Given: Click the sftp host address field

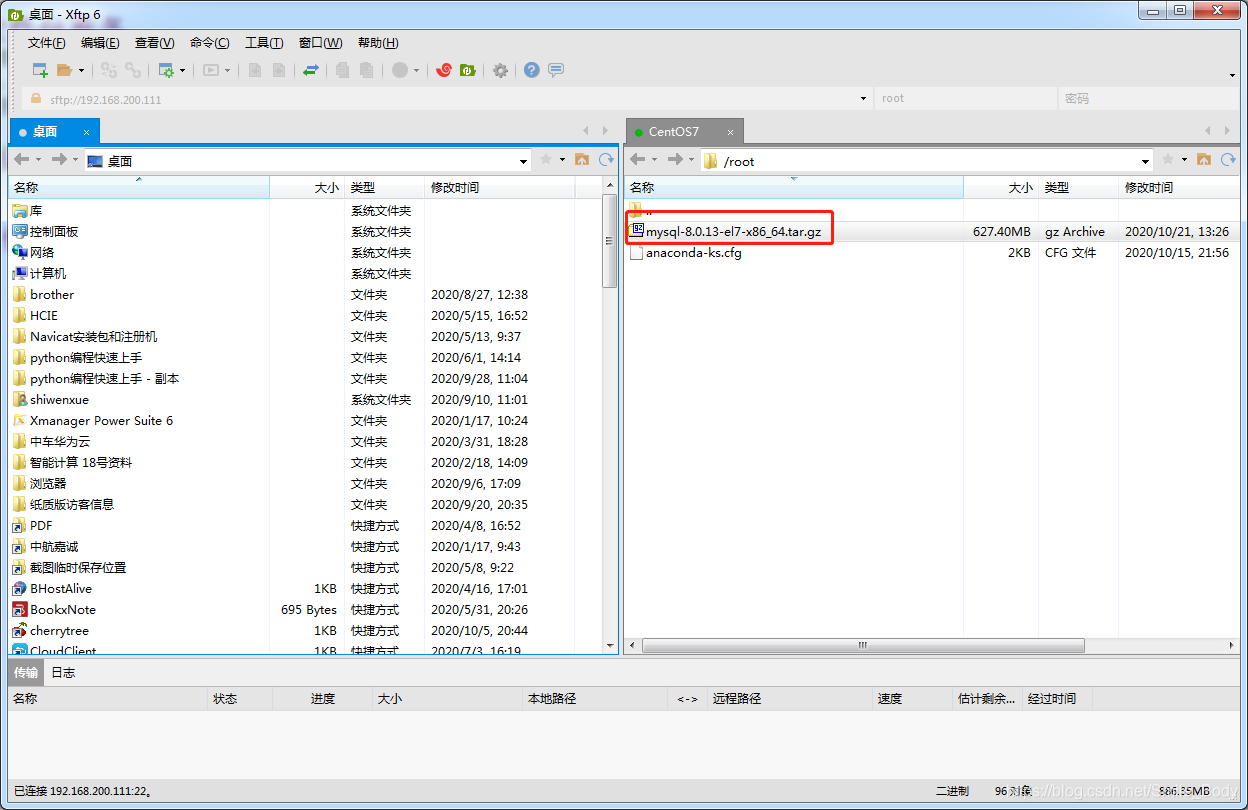Looking at the screenshot, I should tap(447, 99).
